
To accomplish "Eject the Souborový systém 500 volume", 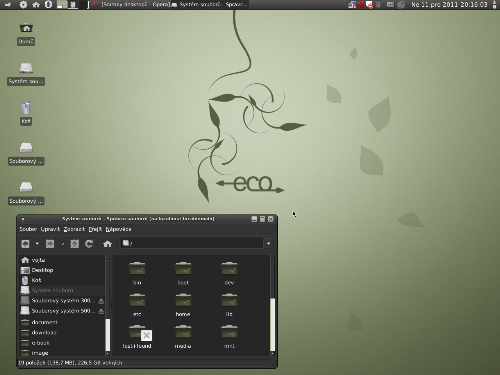I will click(101, 311).
